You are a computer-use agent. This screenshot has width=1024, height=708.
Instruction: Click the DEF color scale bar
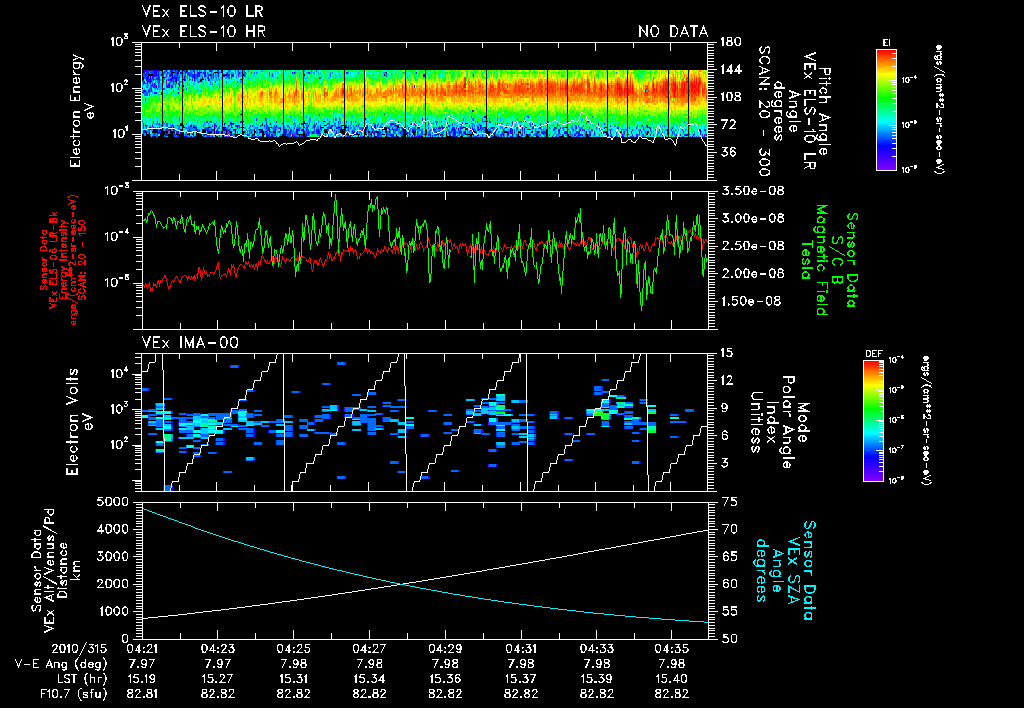click(872, 421)
